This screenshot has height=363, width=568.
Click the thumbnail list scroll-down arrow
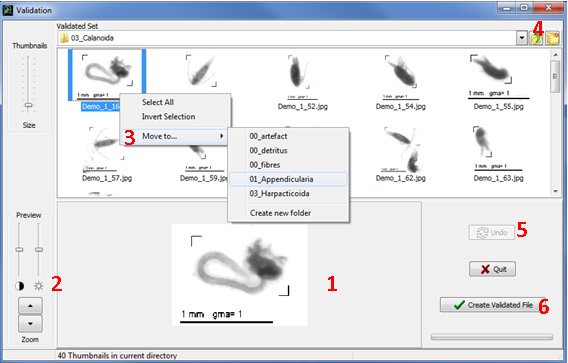555,192
